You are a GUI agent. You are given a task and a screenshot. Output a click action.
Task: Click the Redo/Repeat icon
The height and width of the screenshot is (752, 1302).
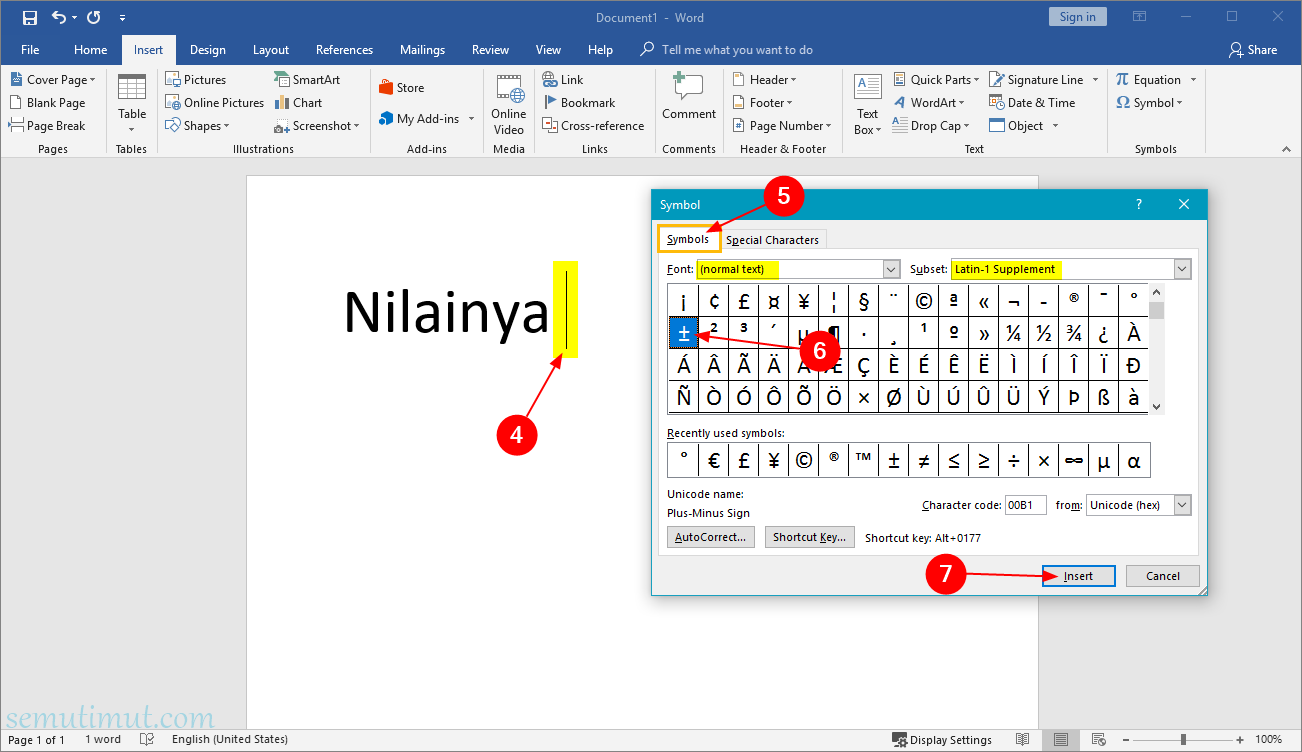(x=93, y=17)
